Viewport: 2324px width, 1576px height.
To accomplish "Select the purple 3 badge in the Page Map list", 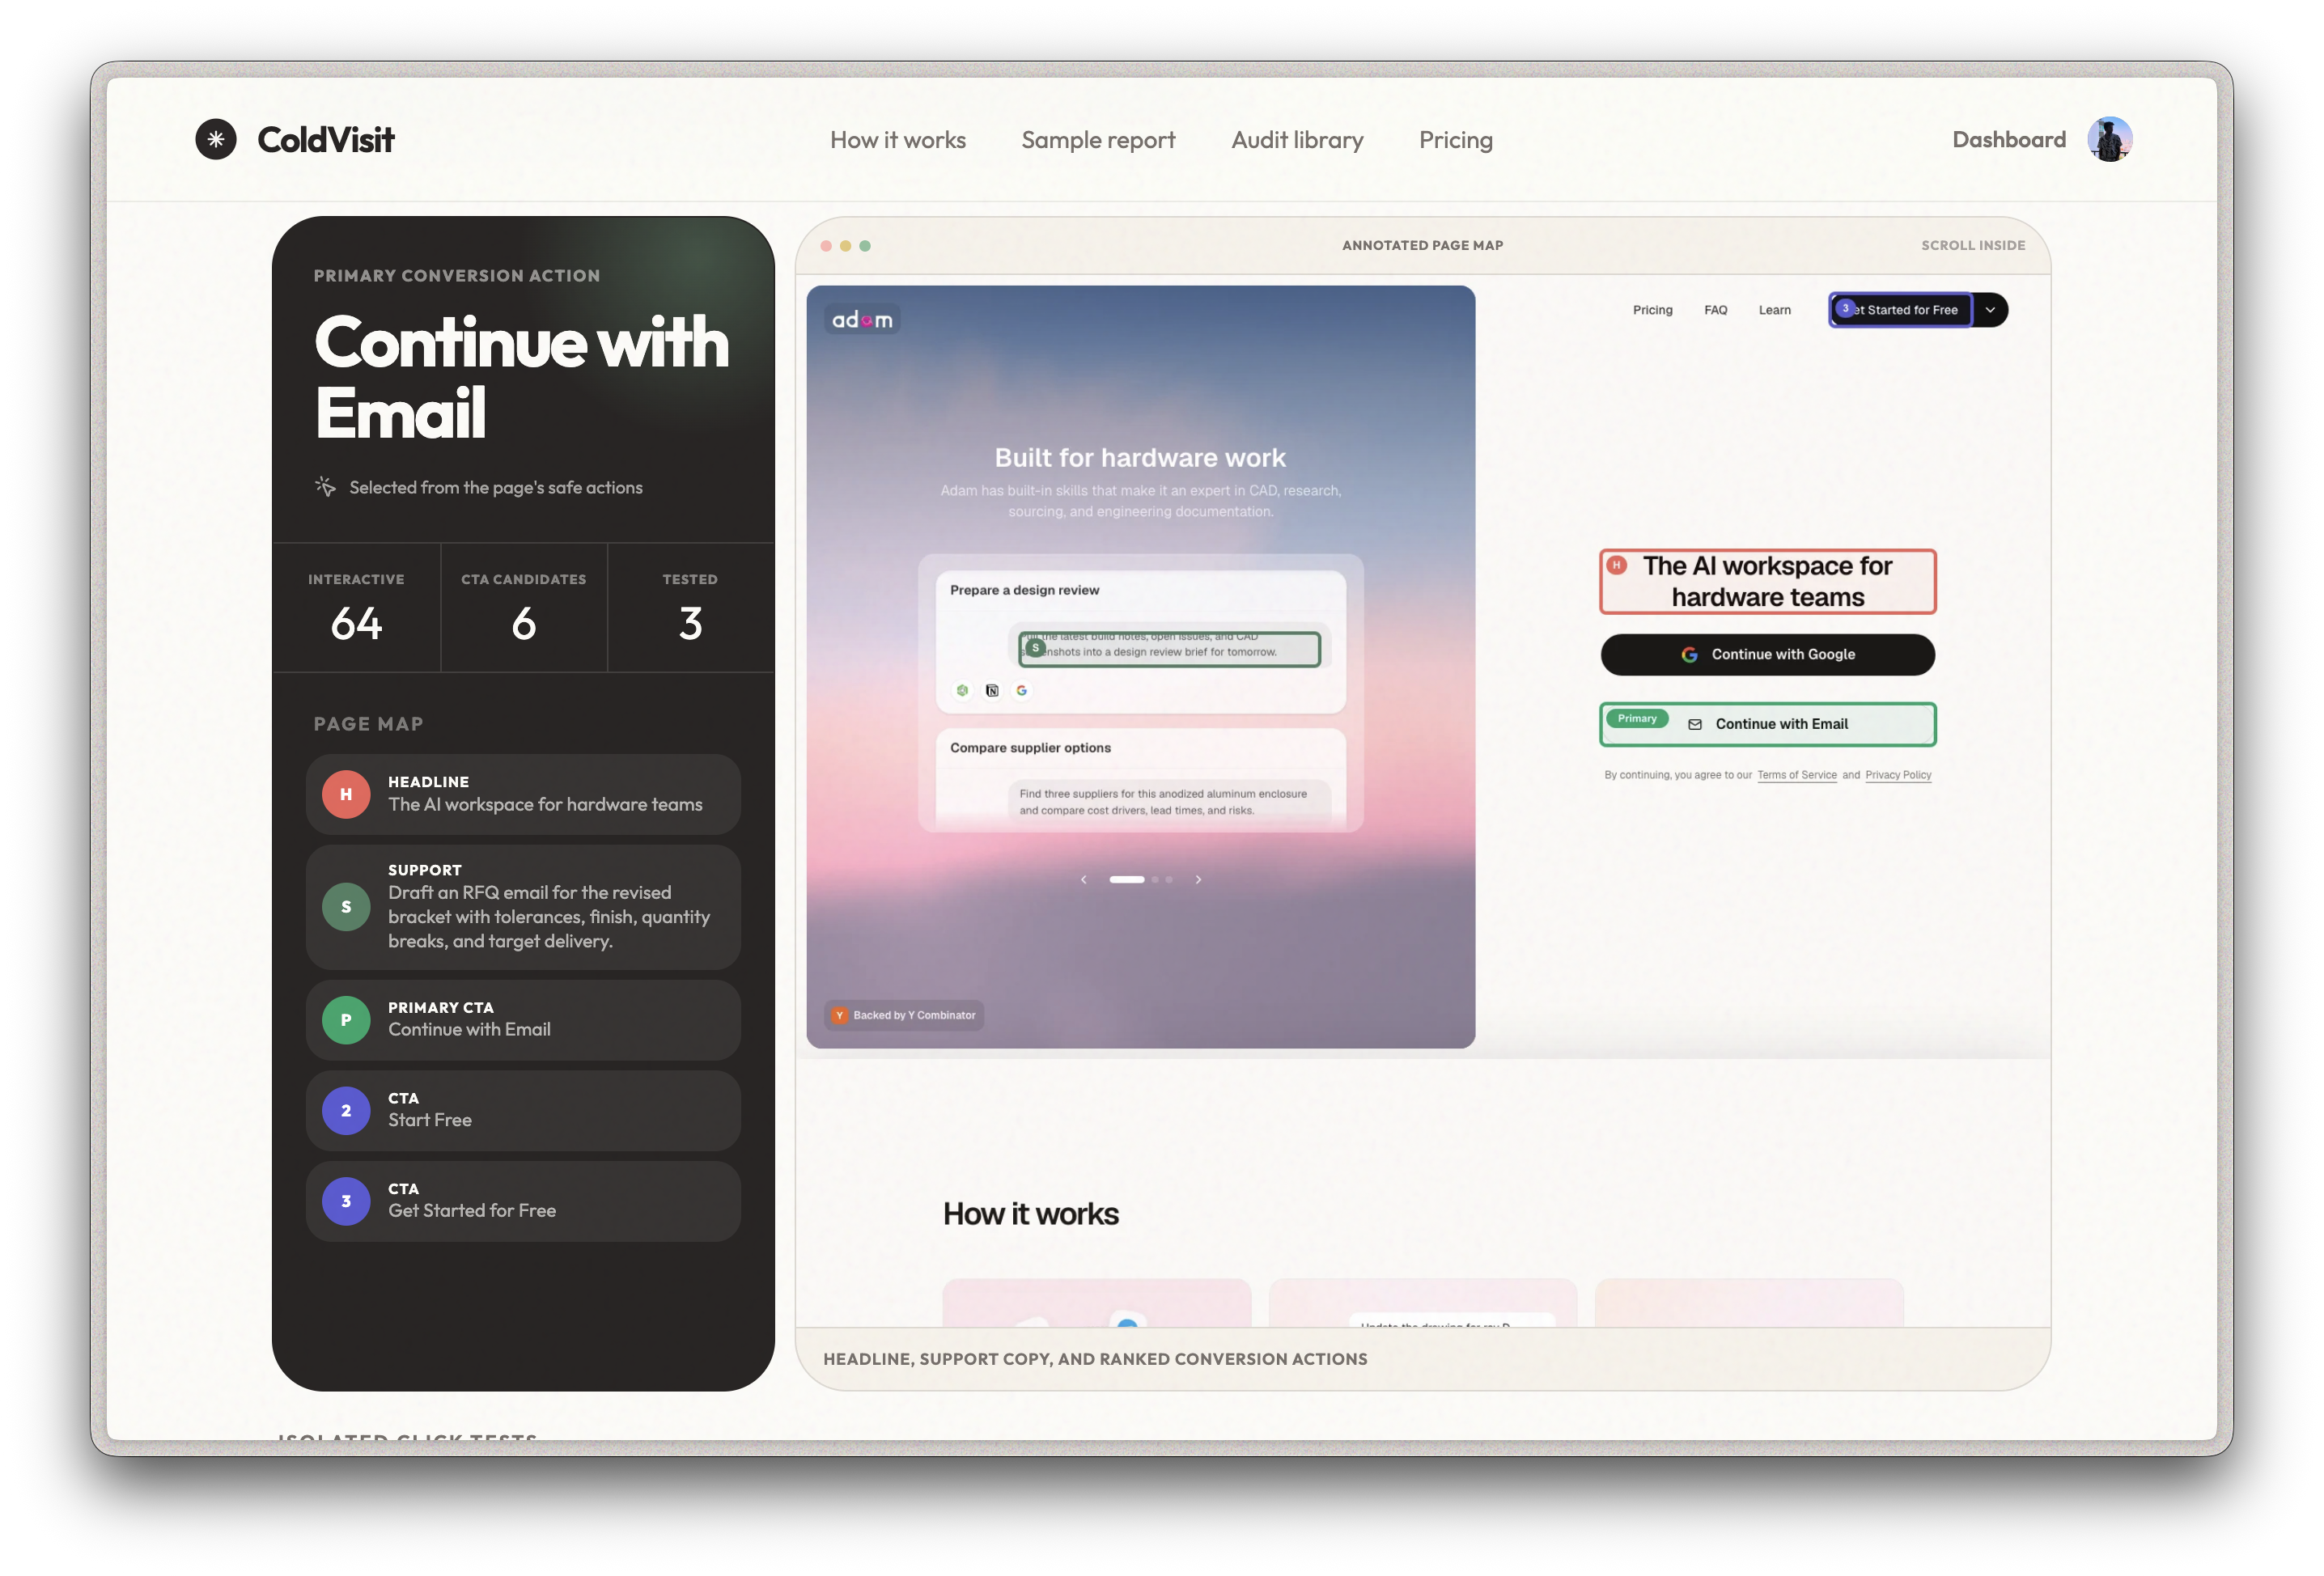I will (346, 1201).
